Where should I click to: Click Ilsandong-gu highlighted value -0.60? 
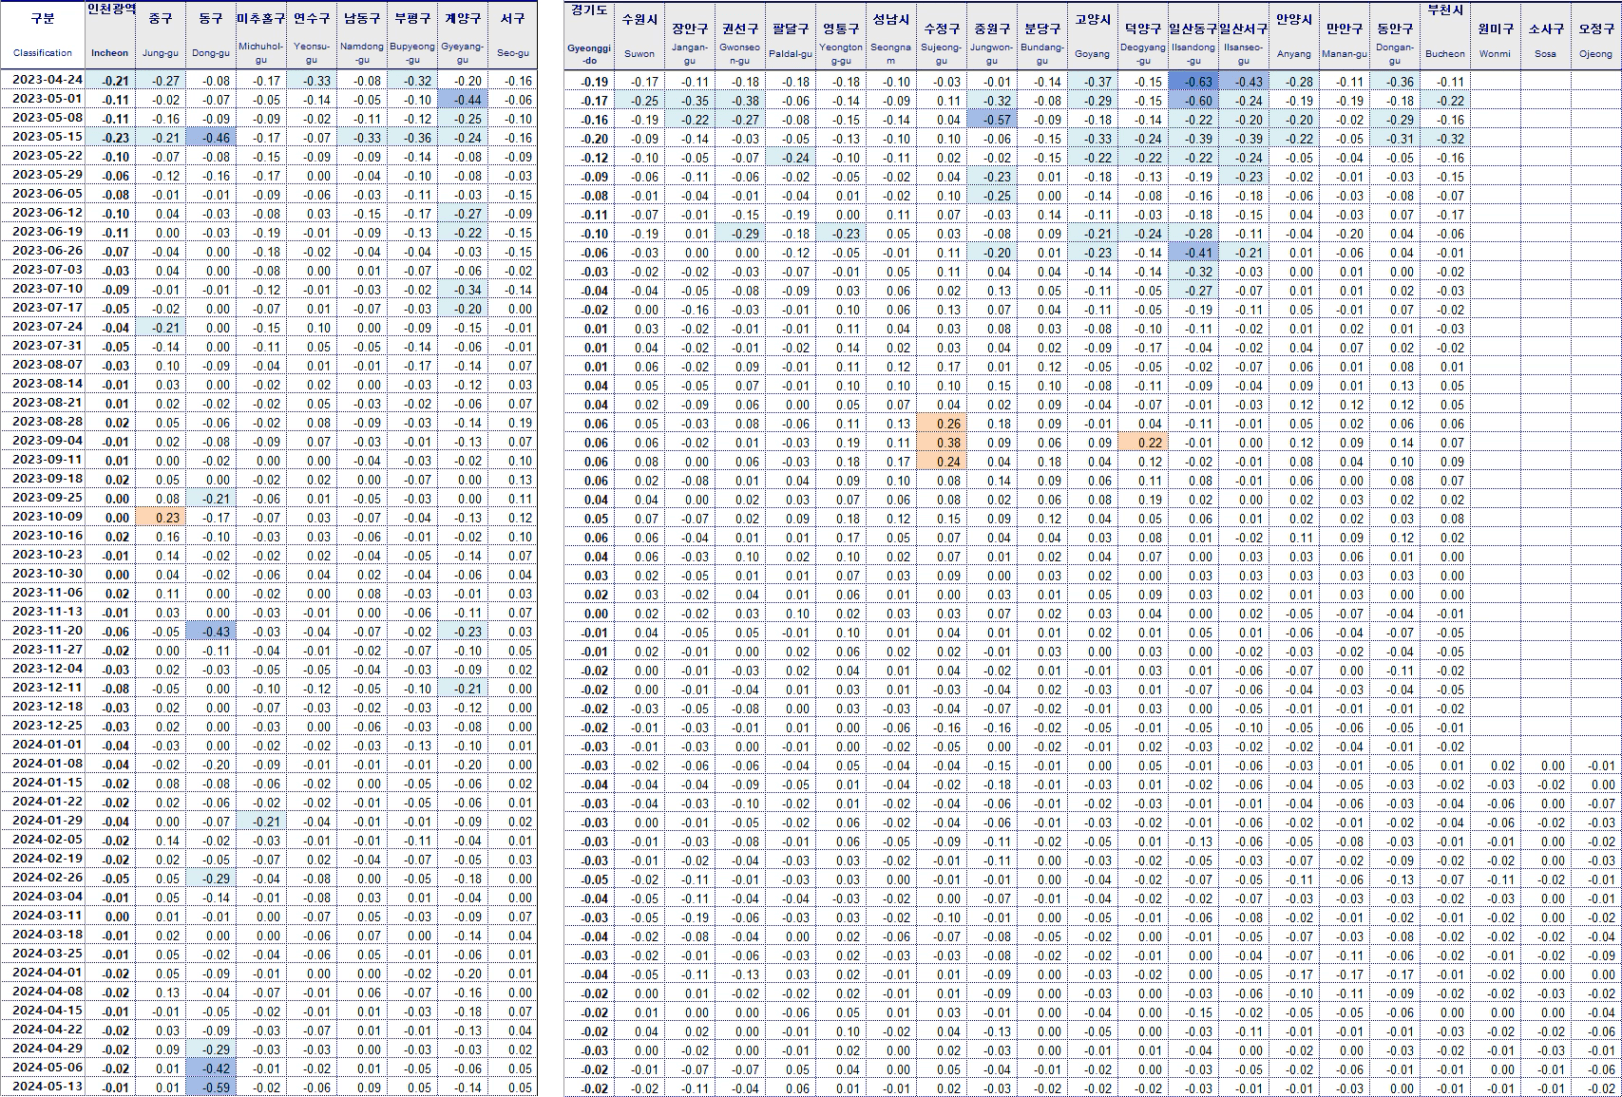1193,101
